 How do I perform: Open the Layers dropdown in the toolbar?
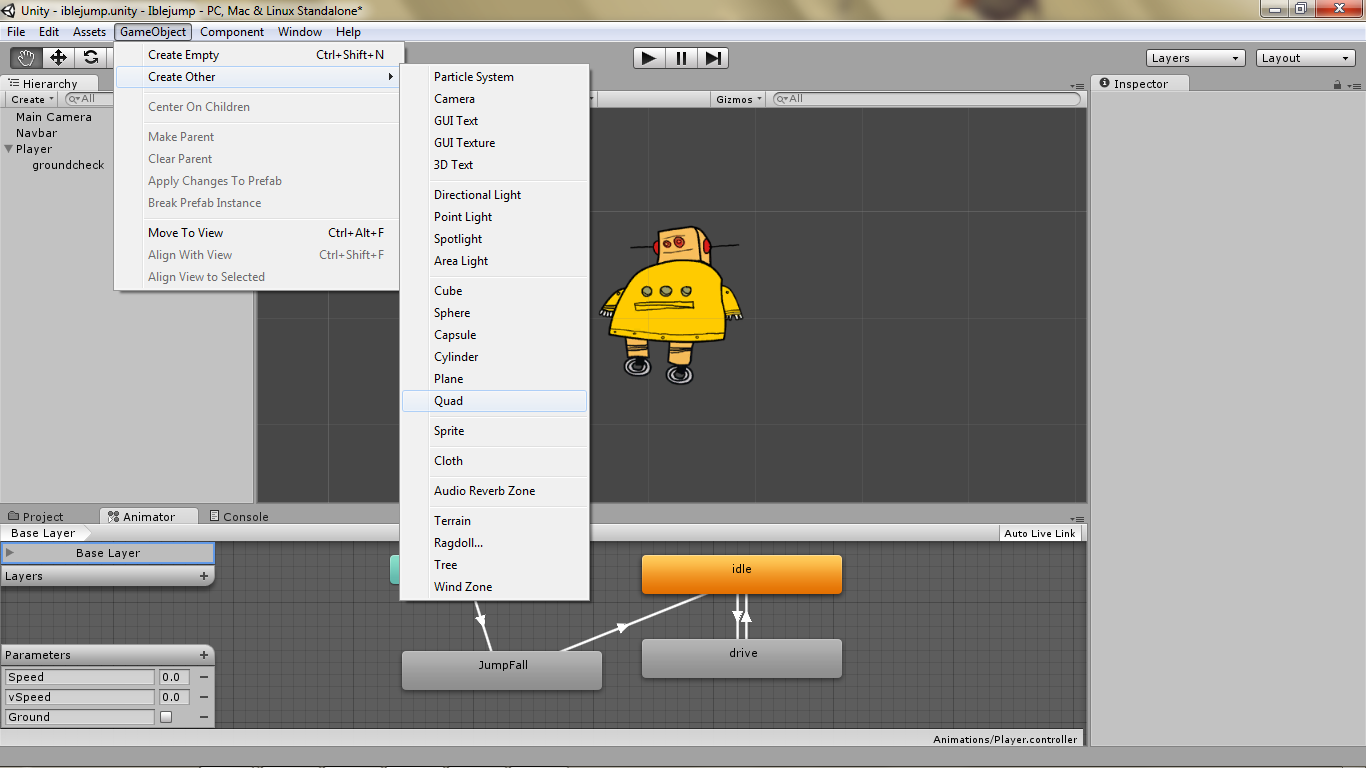(x=1195, y=57)
